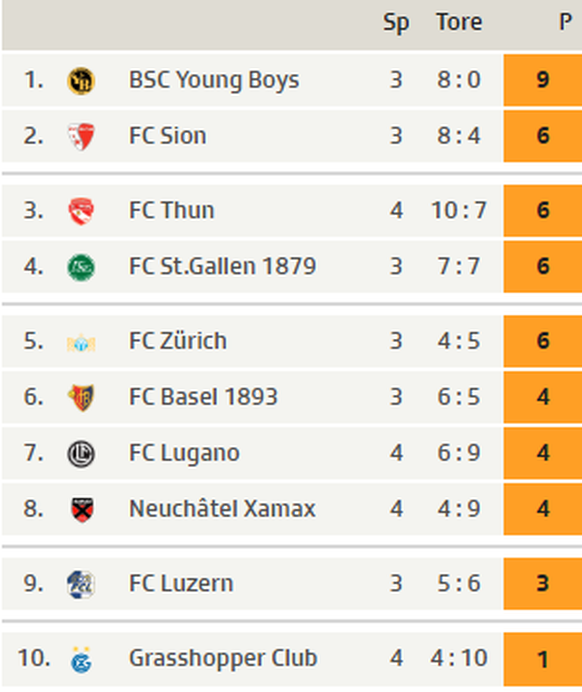Click the Neuchâtel Xamax black-red crest
The image size is (582, 692).
[x=82, y=509]
